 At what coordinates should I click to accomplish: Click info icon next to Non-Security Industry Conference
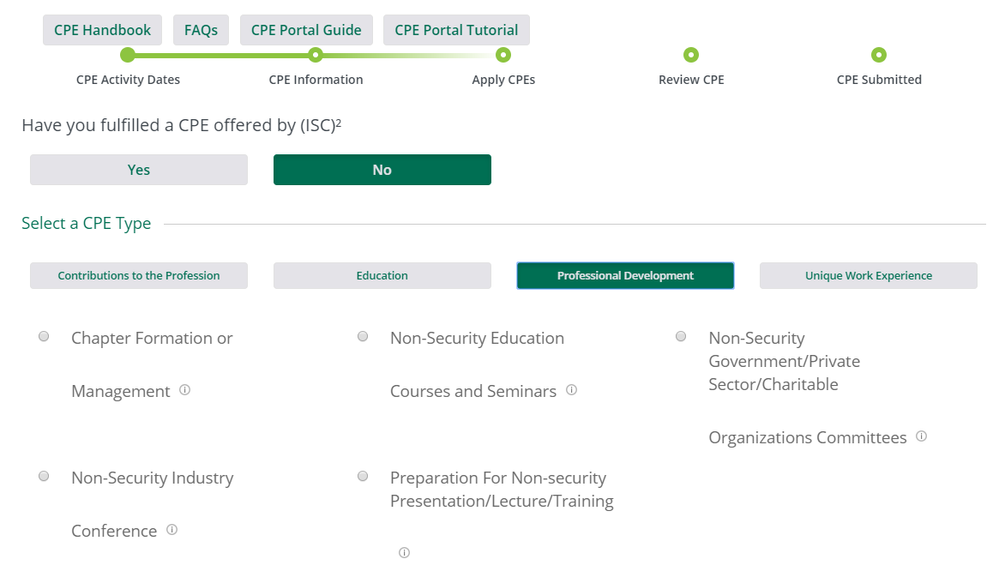[172, 530]
